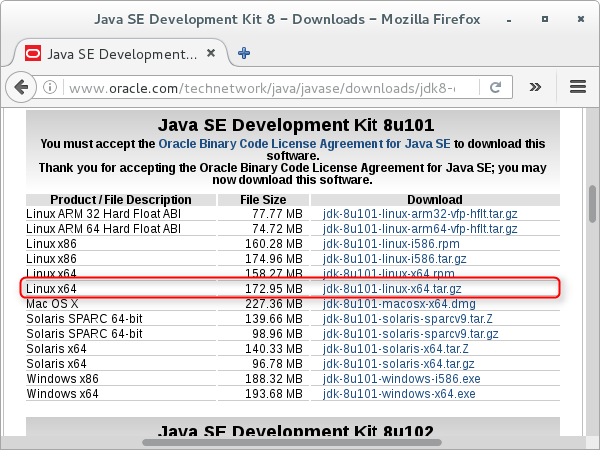
Task: Open a new tab with the plus icon
Action: (x=244, y=53)
